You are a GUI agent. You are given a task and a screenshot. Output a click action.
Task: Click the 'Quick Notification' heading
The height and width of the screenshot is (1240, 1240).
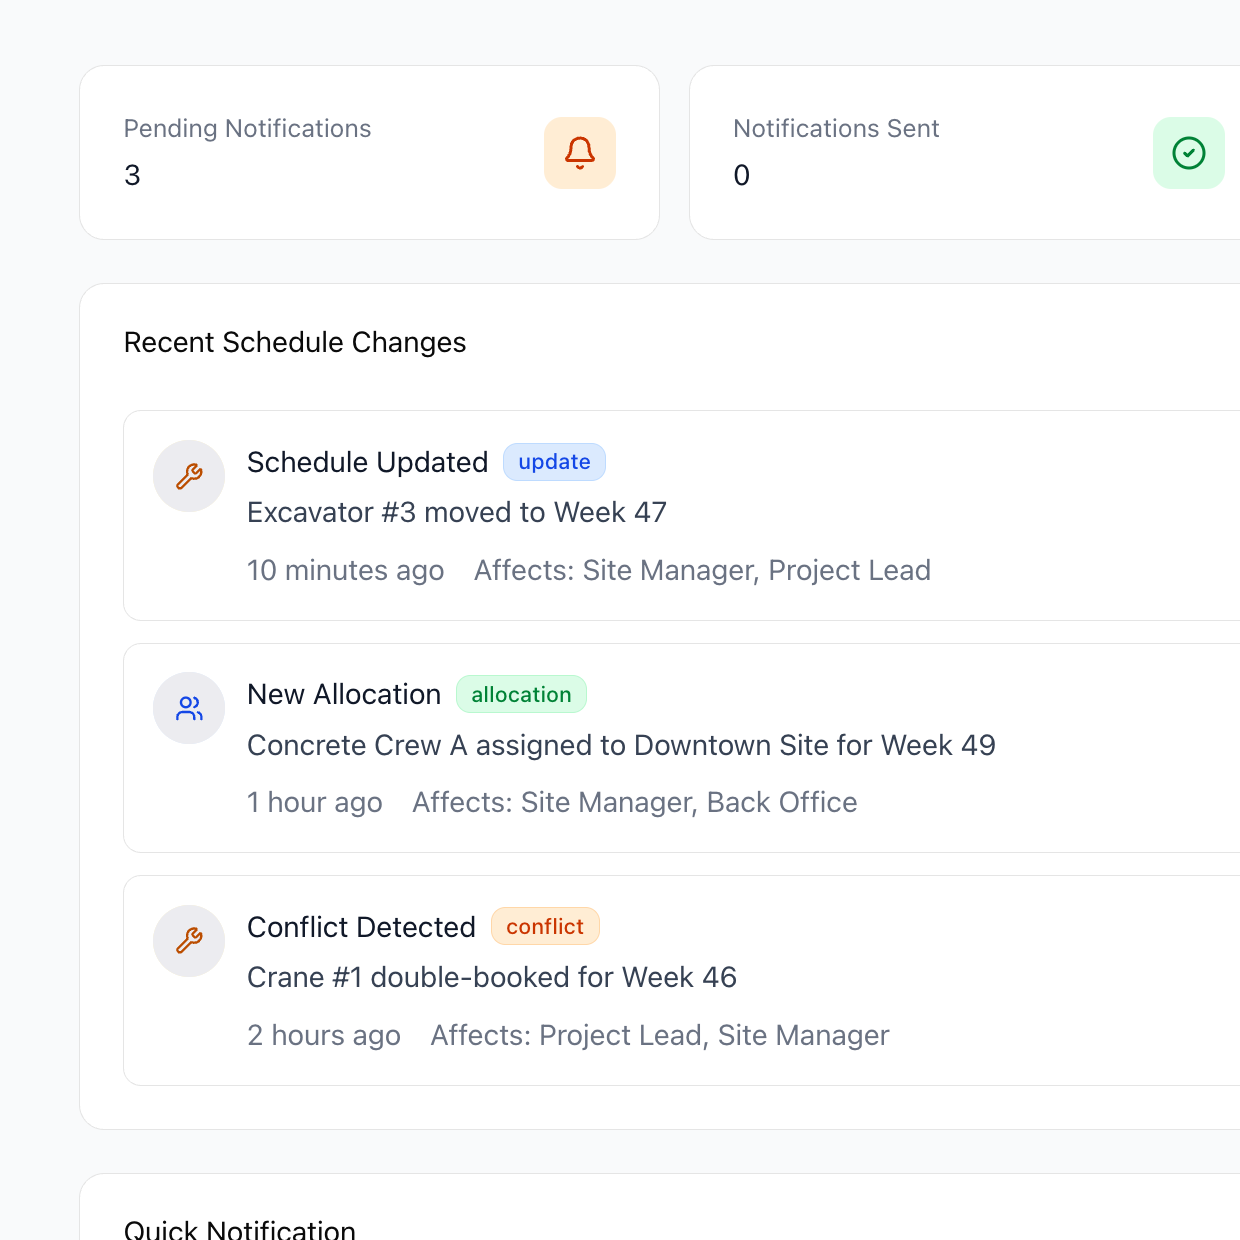240,1228
